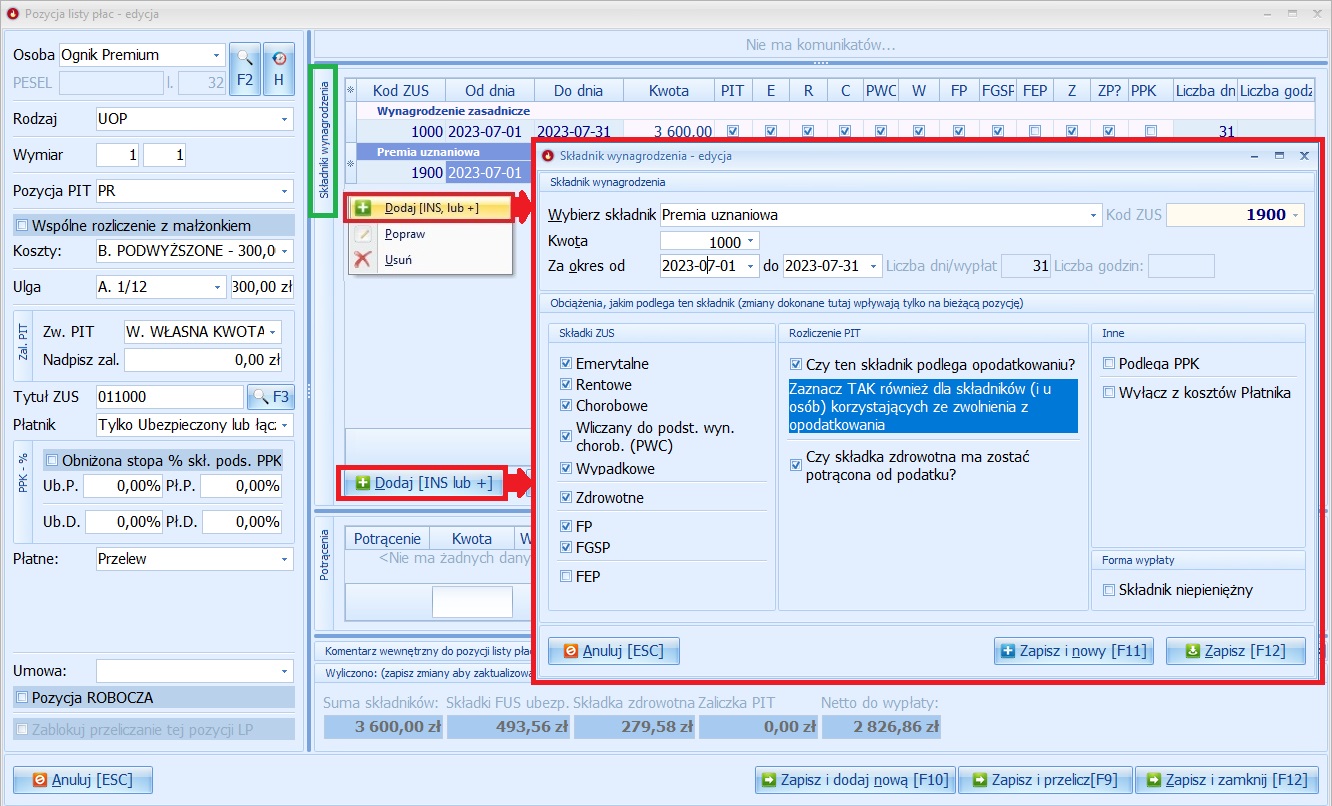Click the Pł.P. percentage field
The height and width of the screenshot is (806, 1332).
coord(241,486)
